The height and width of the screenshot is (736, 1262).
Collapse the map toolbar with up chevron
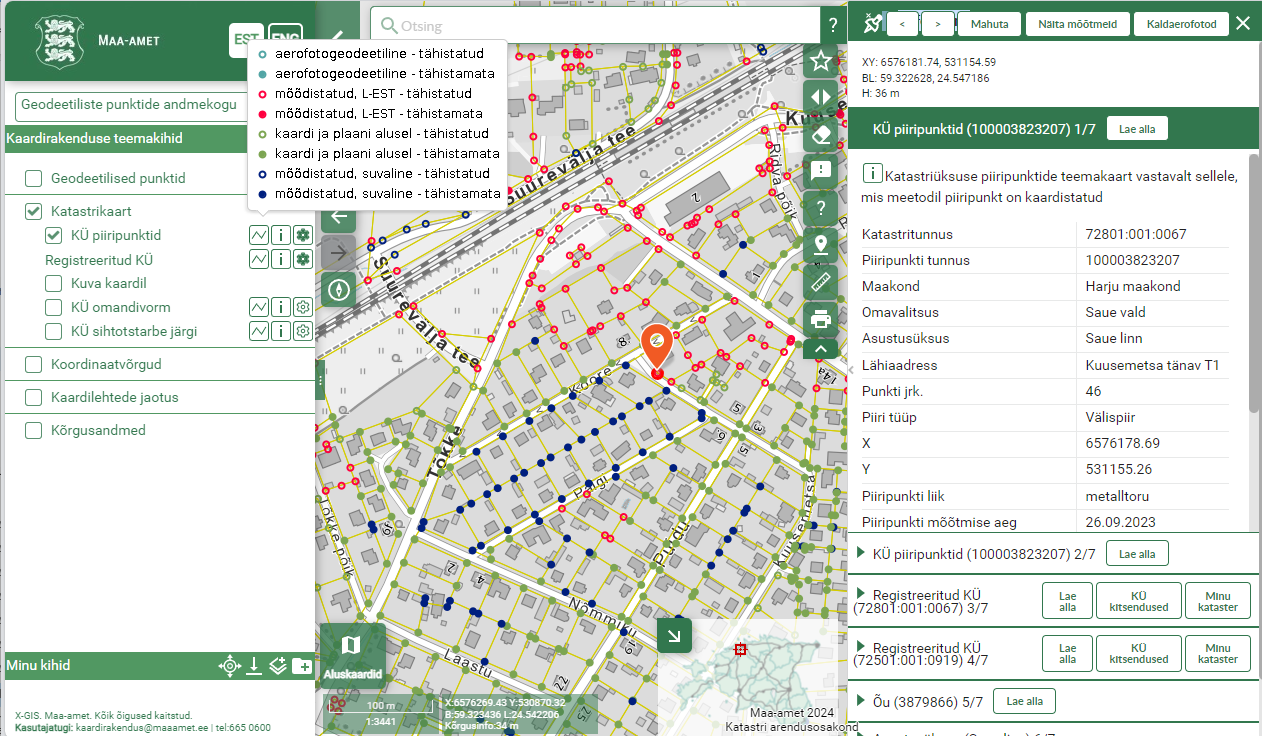[x=821, y=348]
